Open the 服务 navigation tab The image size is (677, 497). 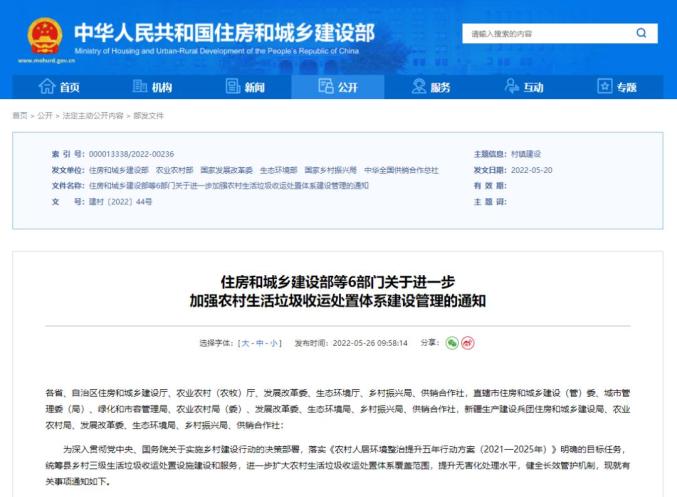(x=431, y=87)
